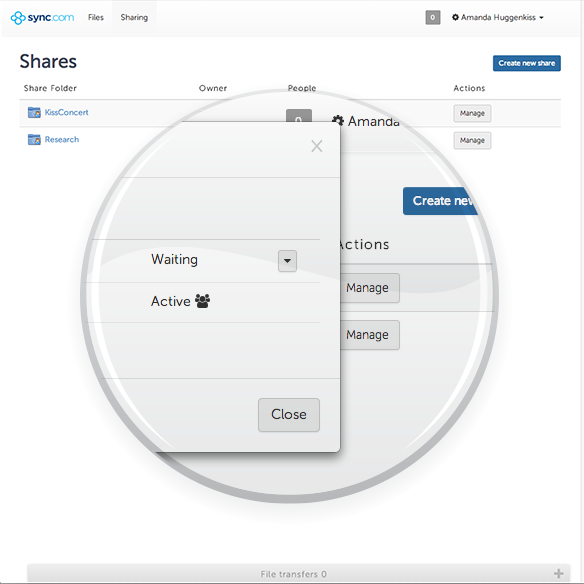Image resolution: width=584 pixels, height=584 pixels.
Task: Expand the Waiting status dropdown arrow
Action: coord(287,261)
